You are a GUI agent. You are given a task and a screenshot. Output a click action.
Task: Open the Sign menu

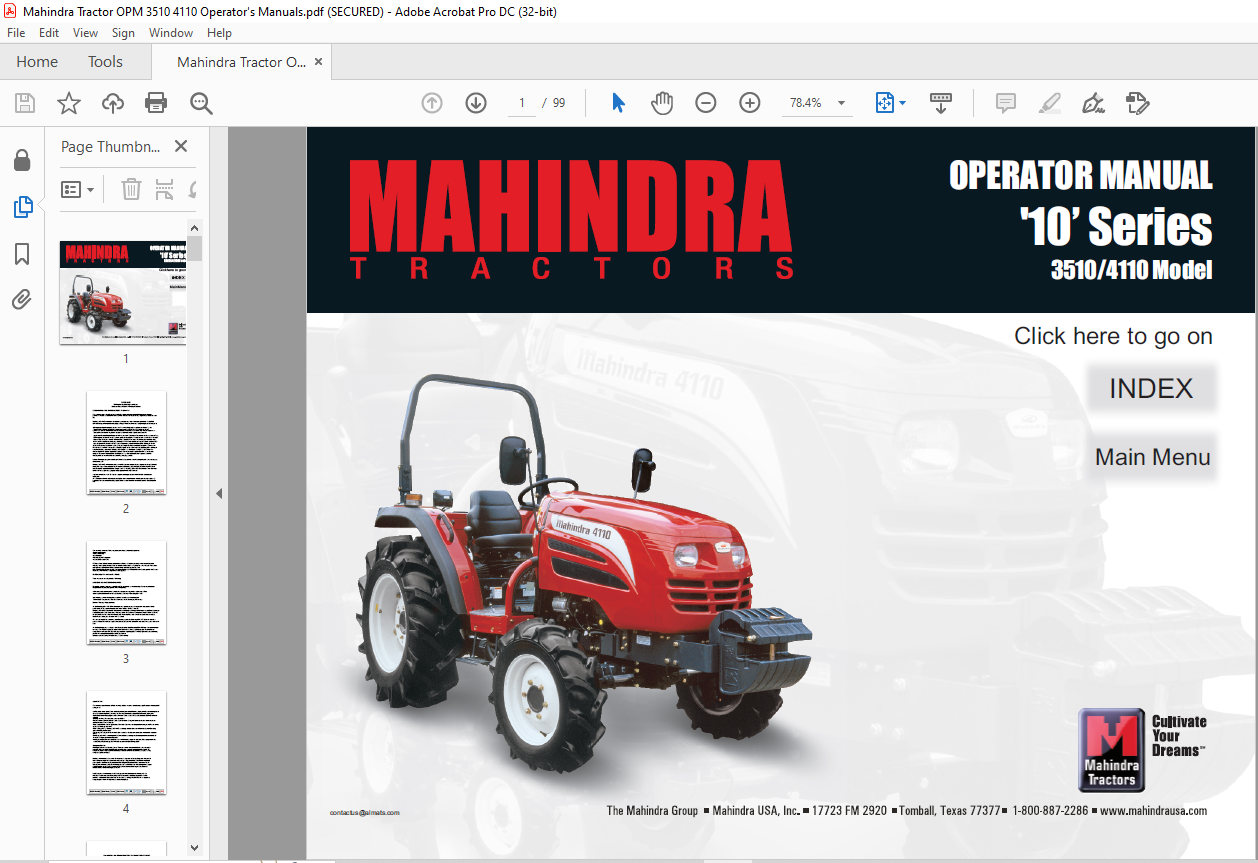(x=123, y=33)
